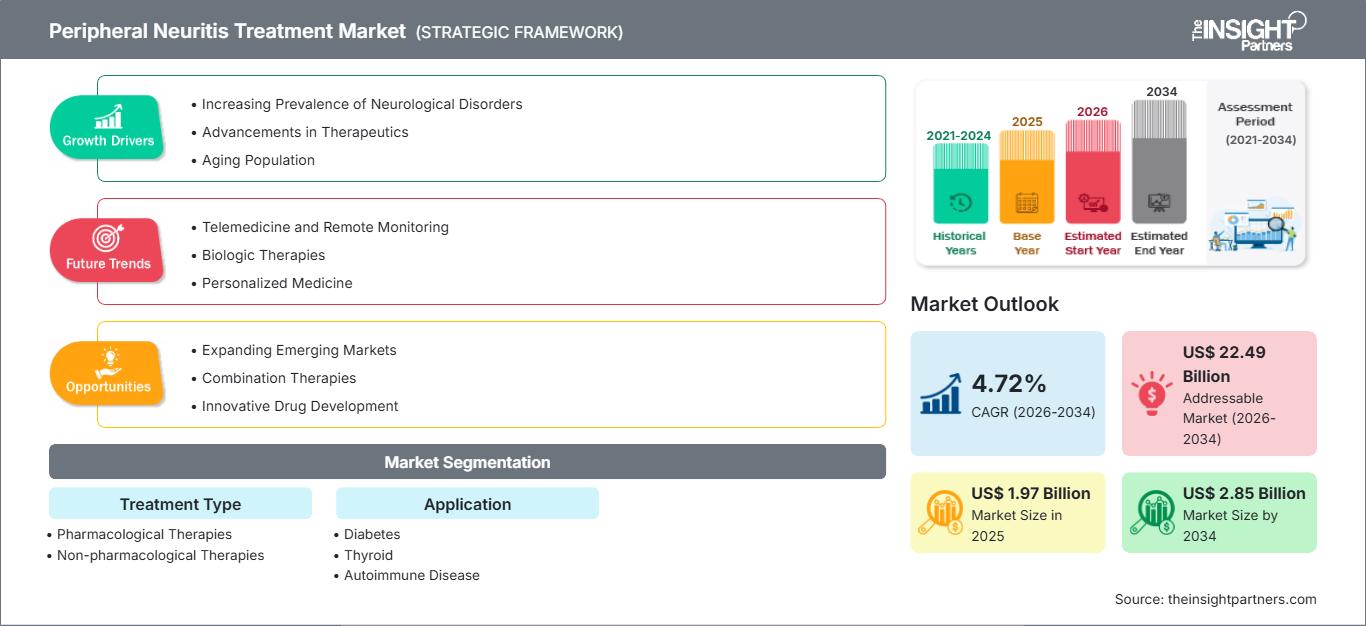1366x626 pixels.
Task: Select the Application segment header
Action: (x=467, y=504)
